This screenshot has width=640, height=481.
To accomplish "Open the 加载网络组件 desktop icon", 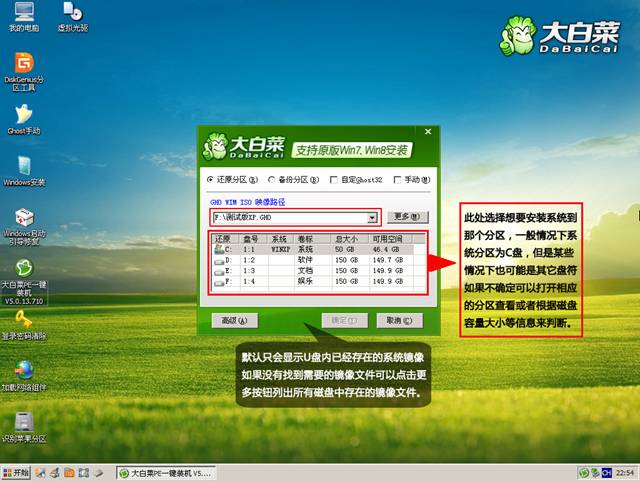I will 23,370.
